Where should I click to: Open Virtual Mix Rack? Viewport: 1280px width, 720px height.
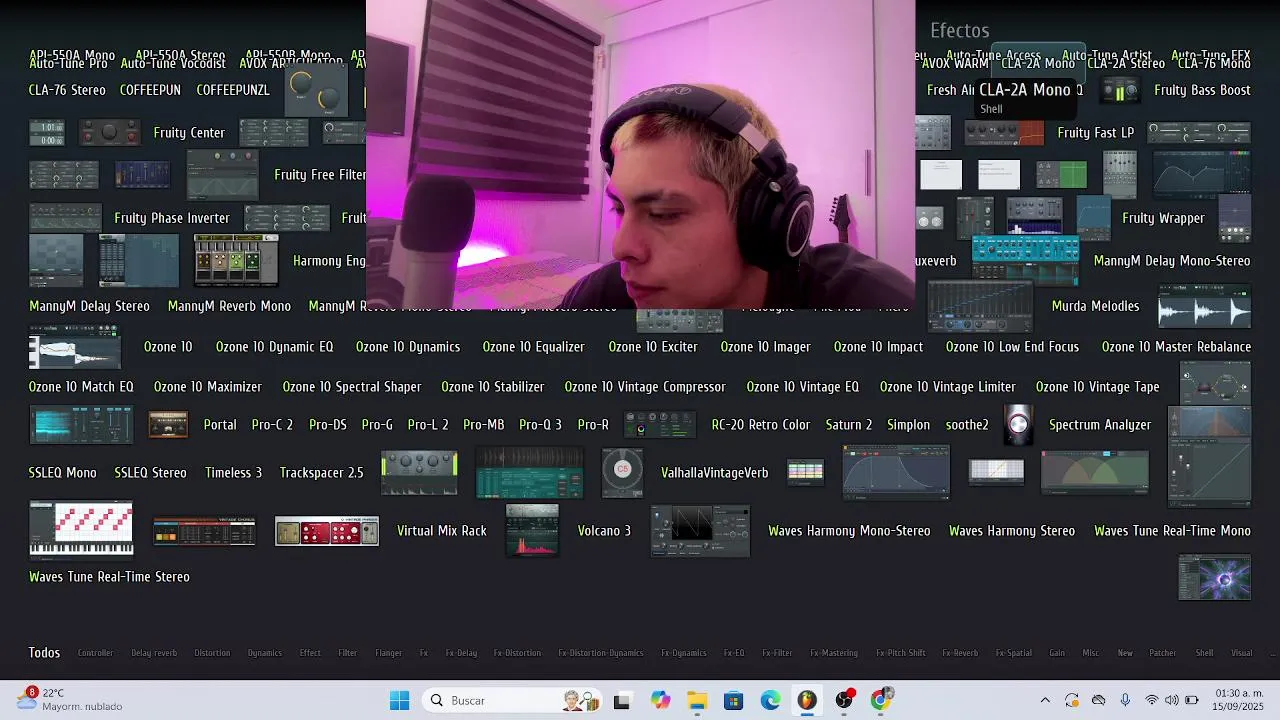click(442, 531)
